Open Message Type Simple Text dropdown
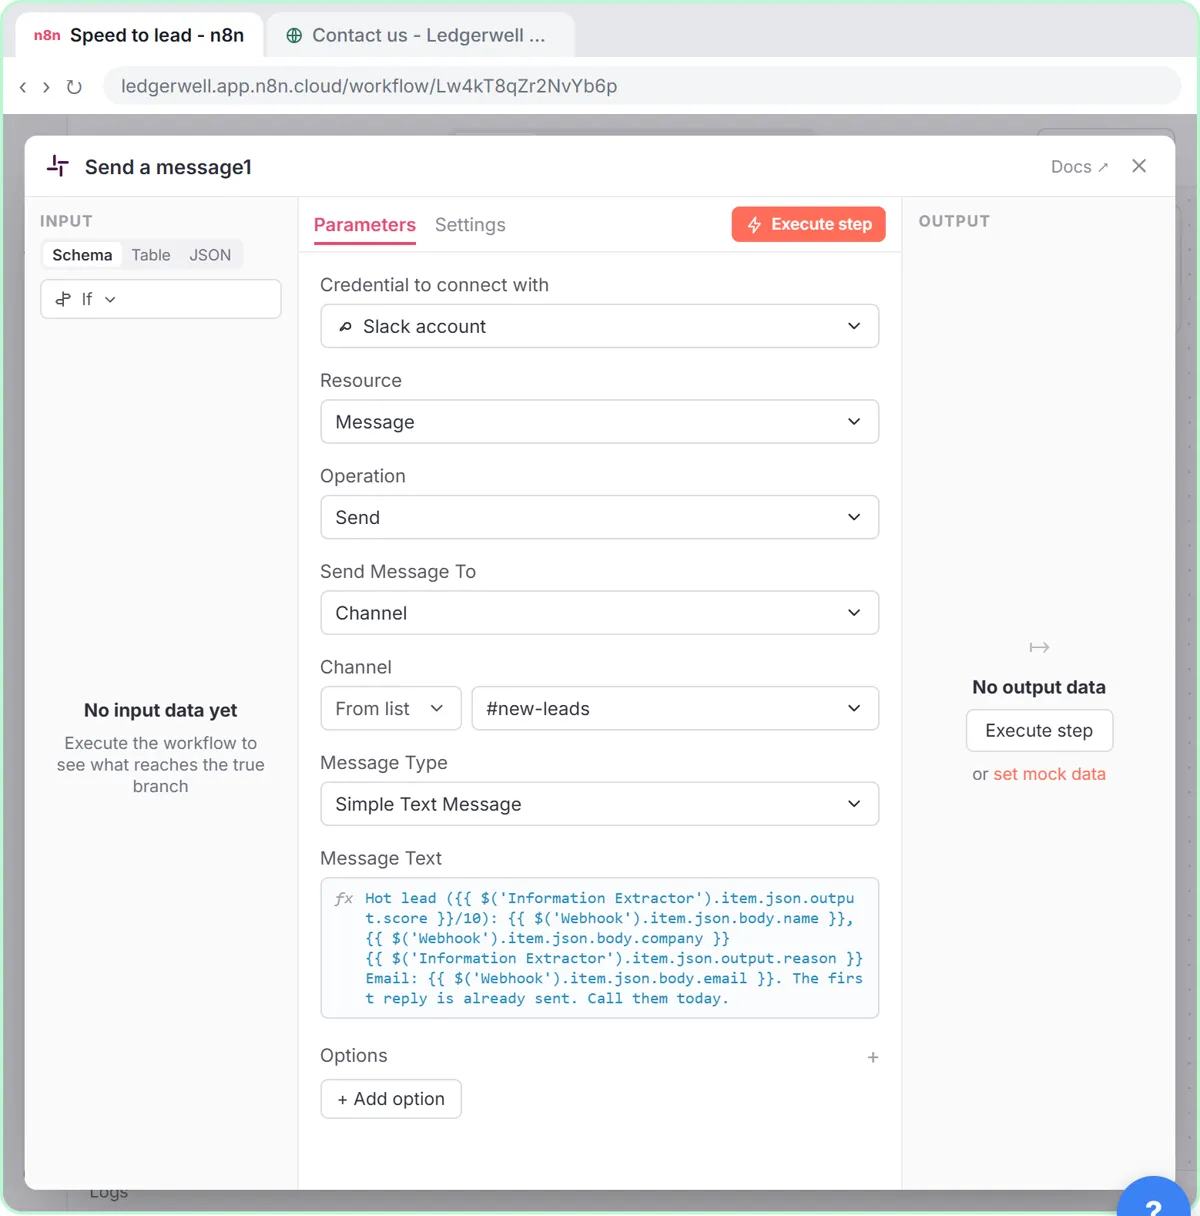Image resolution: width=1200 pixels, height=1216 pixels. click(x=599, y=804)
